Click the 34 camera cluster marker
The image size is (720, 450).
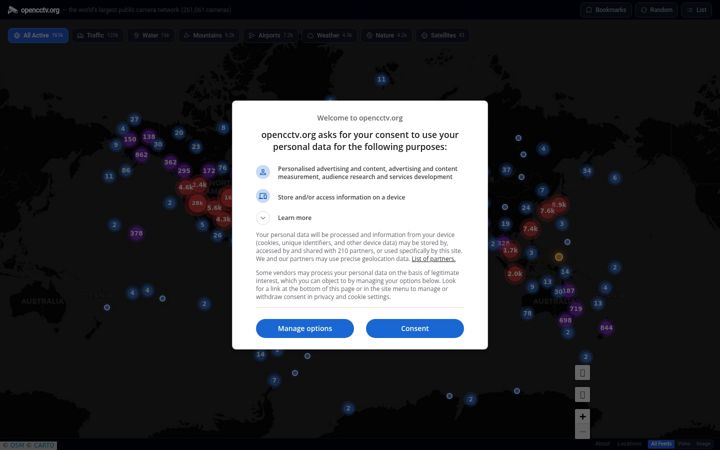point(587,171)
